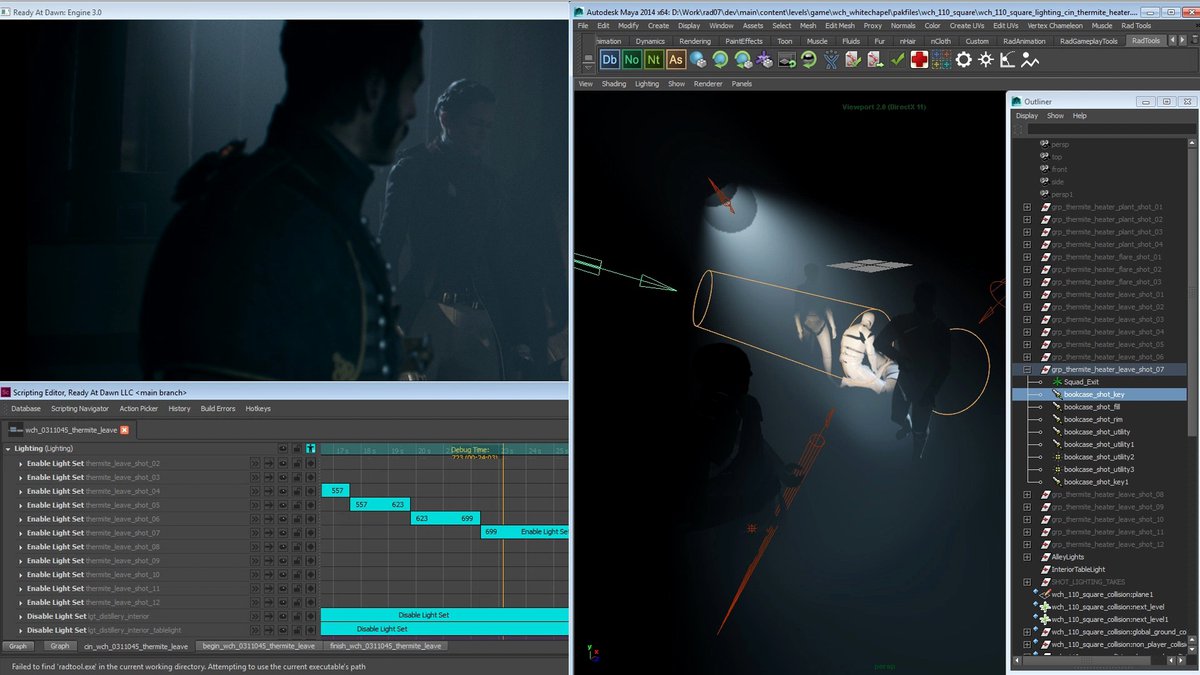Click the sun-shaped light shelf icon
1200x675 pixels.
(x=986, y=60)
